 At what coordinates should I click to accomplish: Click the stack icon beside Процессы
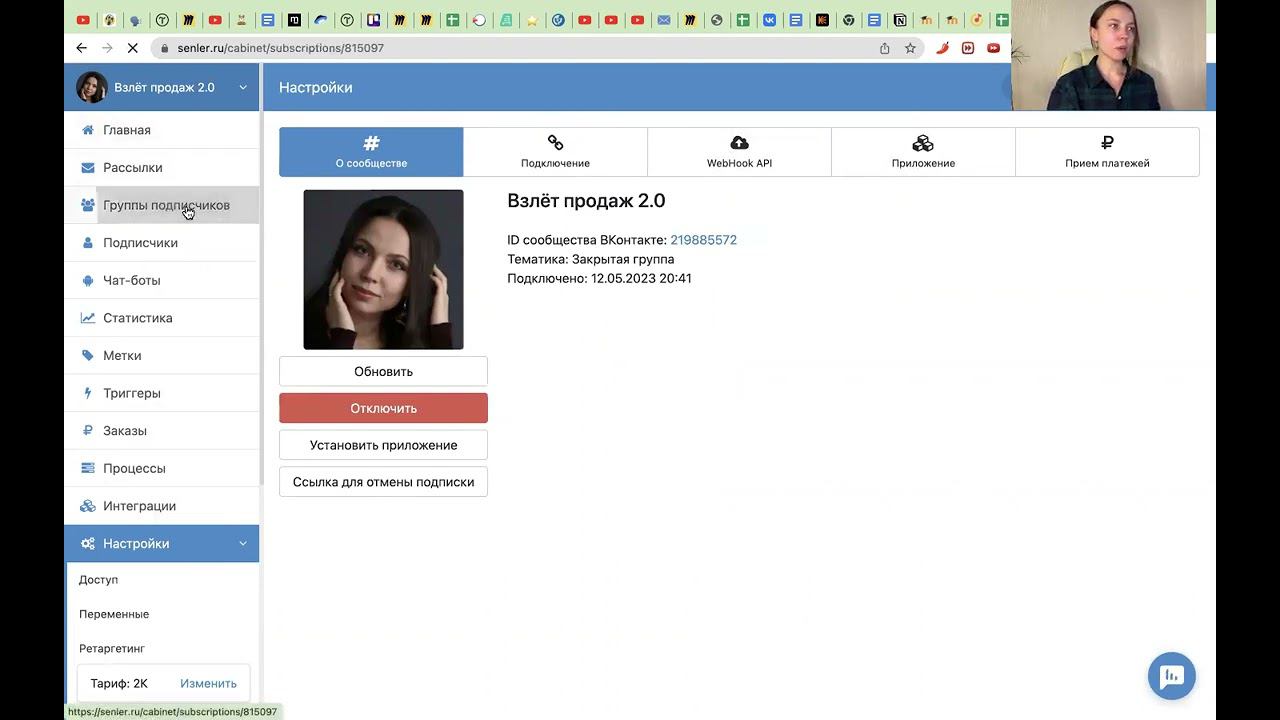pos(88,468)
